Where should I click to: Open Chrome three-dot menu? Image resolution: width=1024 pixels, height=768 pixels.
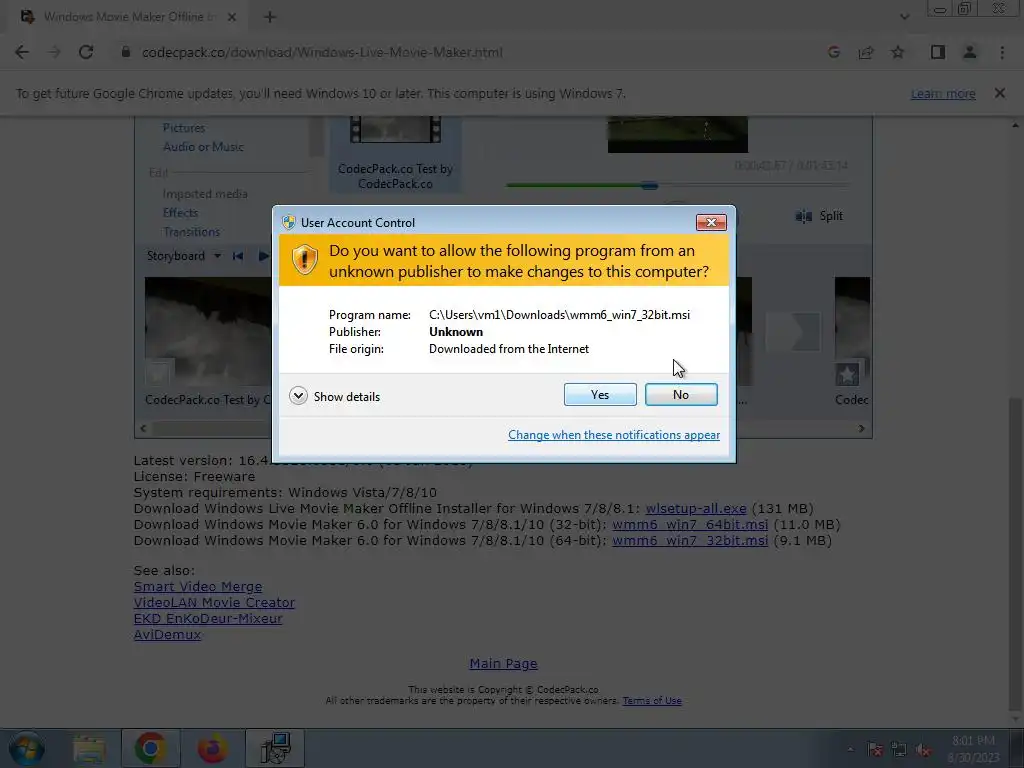1002,52
